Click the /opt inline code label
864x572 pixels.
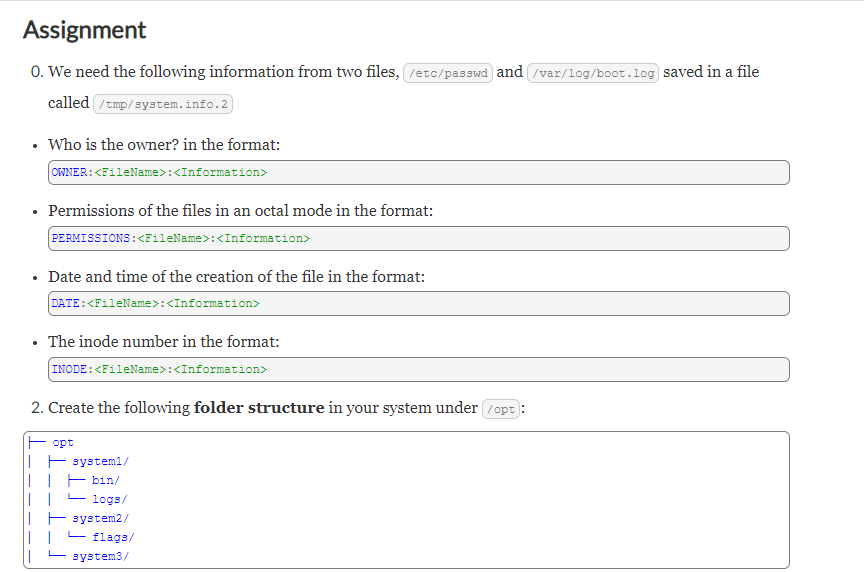point(501,409)
